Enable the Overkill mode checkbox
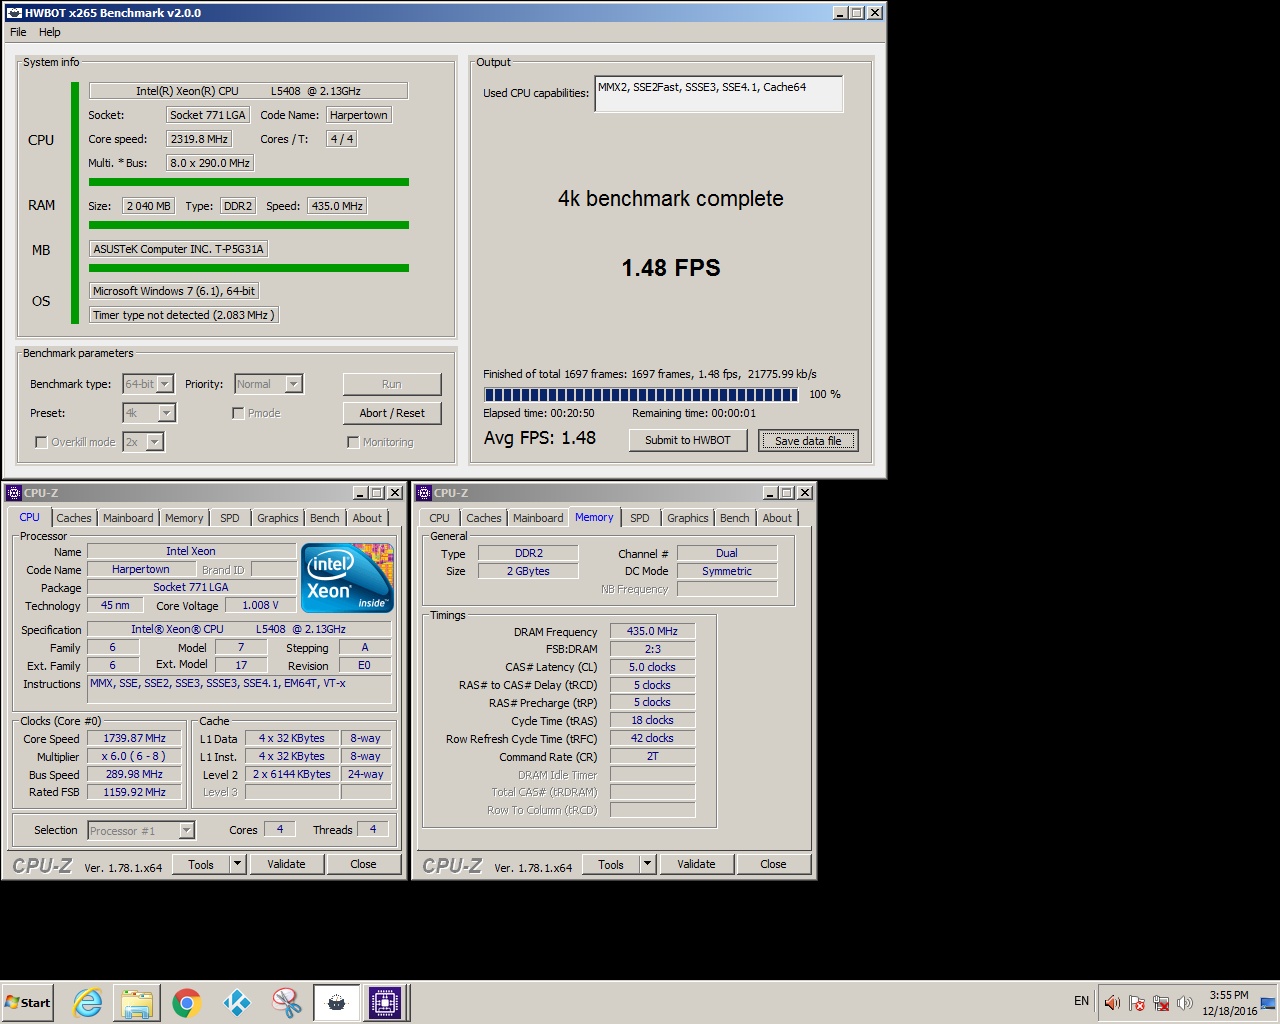Viewport: 1280px width, 1024px height. pyautogui.click(x=41, y=442)
